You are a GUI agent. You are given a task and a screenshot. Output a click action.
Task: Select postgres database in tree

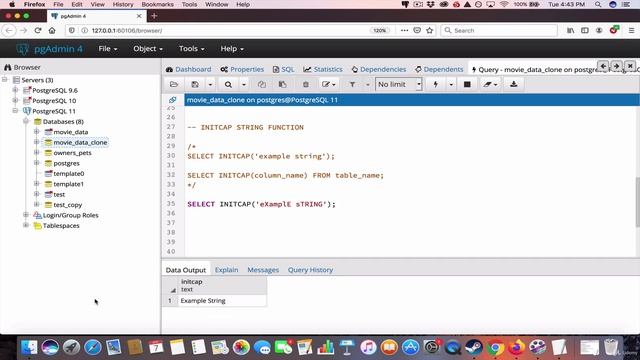66,163
